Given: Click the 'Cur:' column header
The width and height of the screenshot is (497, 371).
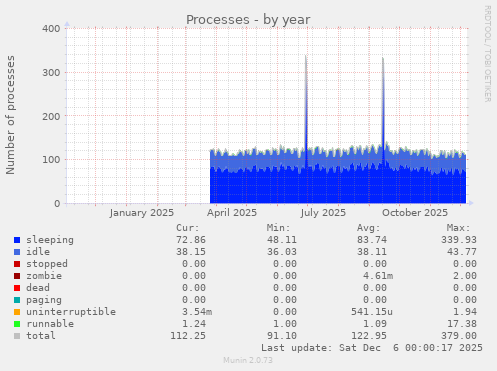Looking at the screenshot, I should pos(188,228).
